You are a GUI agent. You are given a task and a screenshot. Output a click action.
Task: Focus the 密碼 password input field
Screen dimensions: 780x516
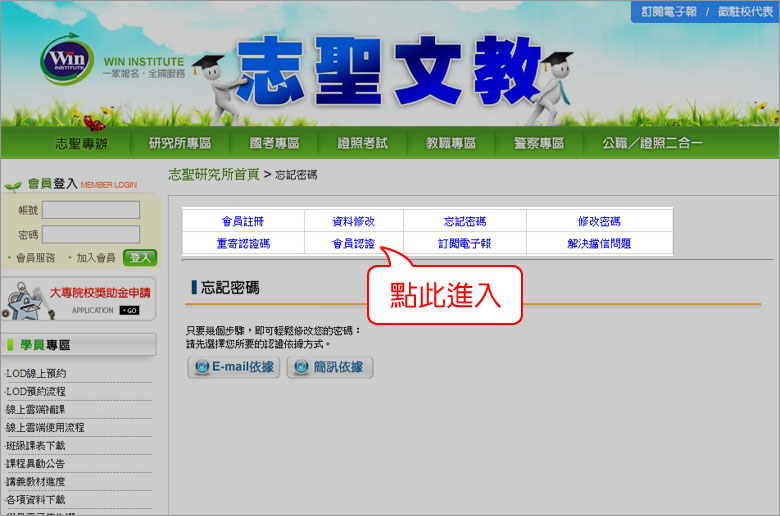tap(91, 234)
